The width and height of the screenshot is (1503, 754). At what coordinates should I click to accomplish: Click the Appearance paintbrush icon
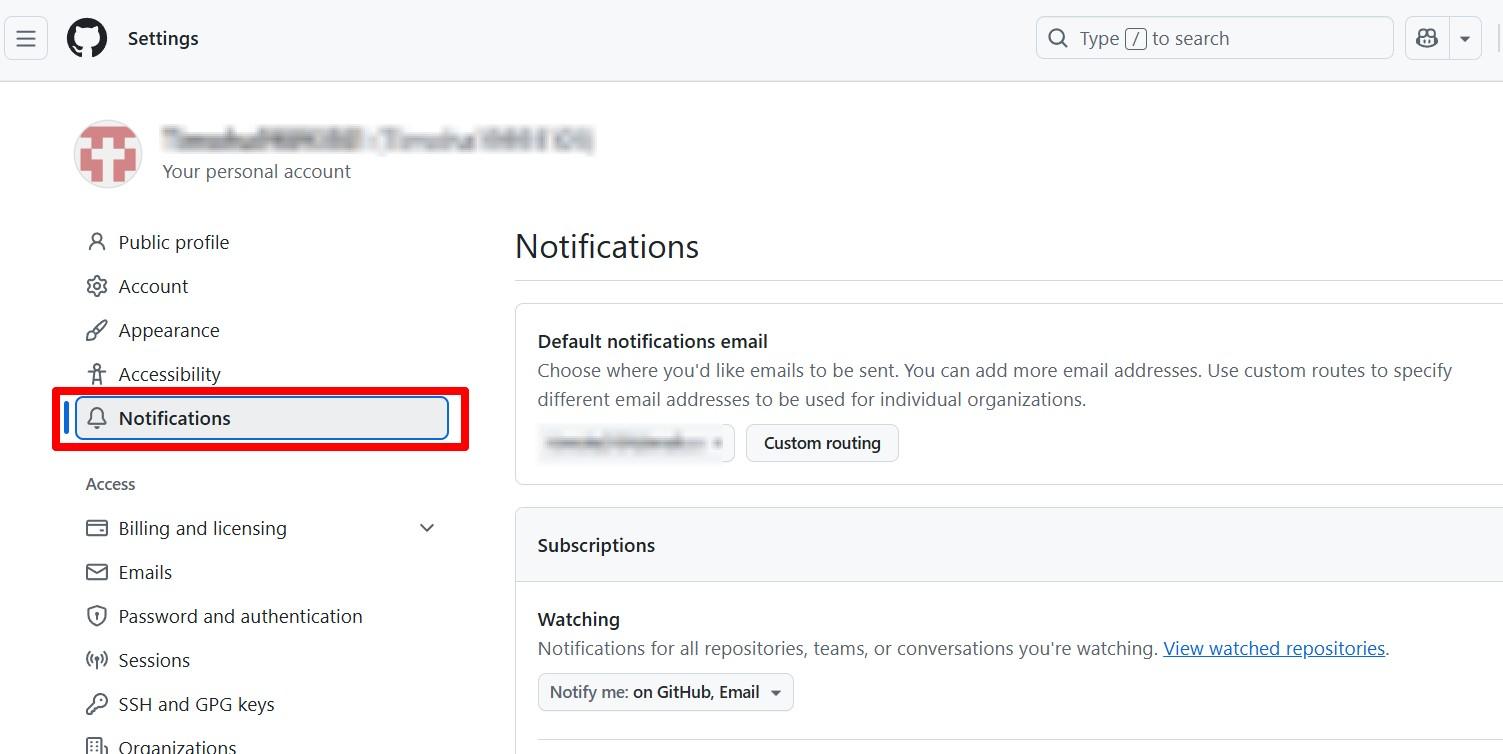[97, 330]
